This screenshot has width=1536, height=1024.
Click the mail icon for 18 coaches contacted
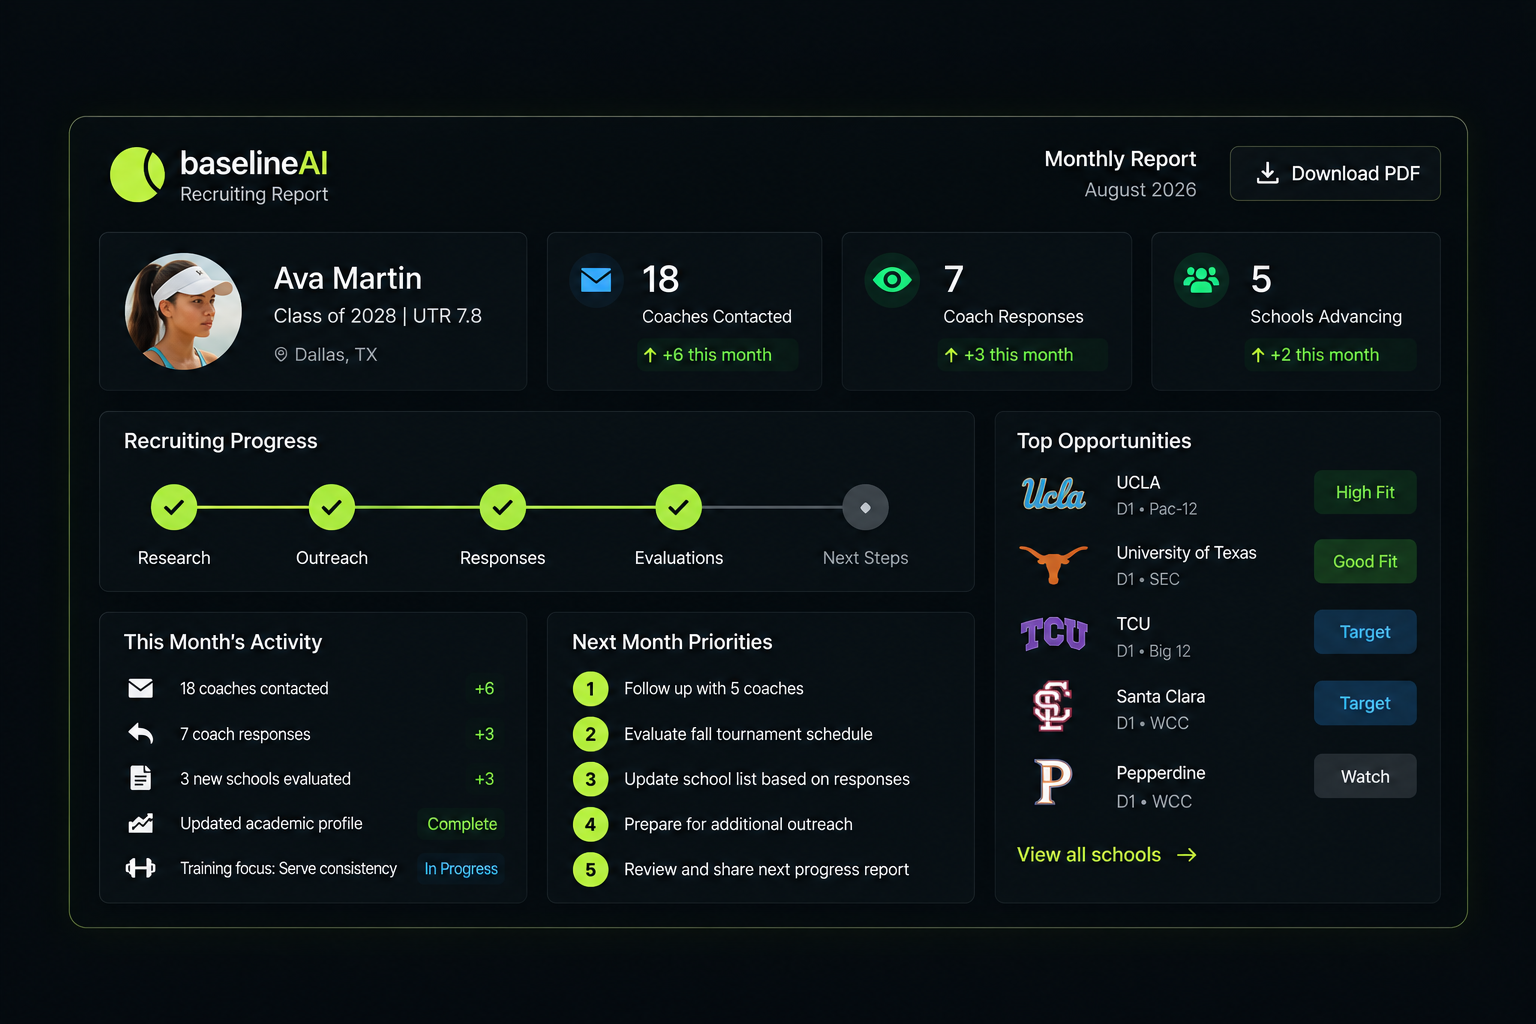point(141,688)
